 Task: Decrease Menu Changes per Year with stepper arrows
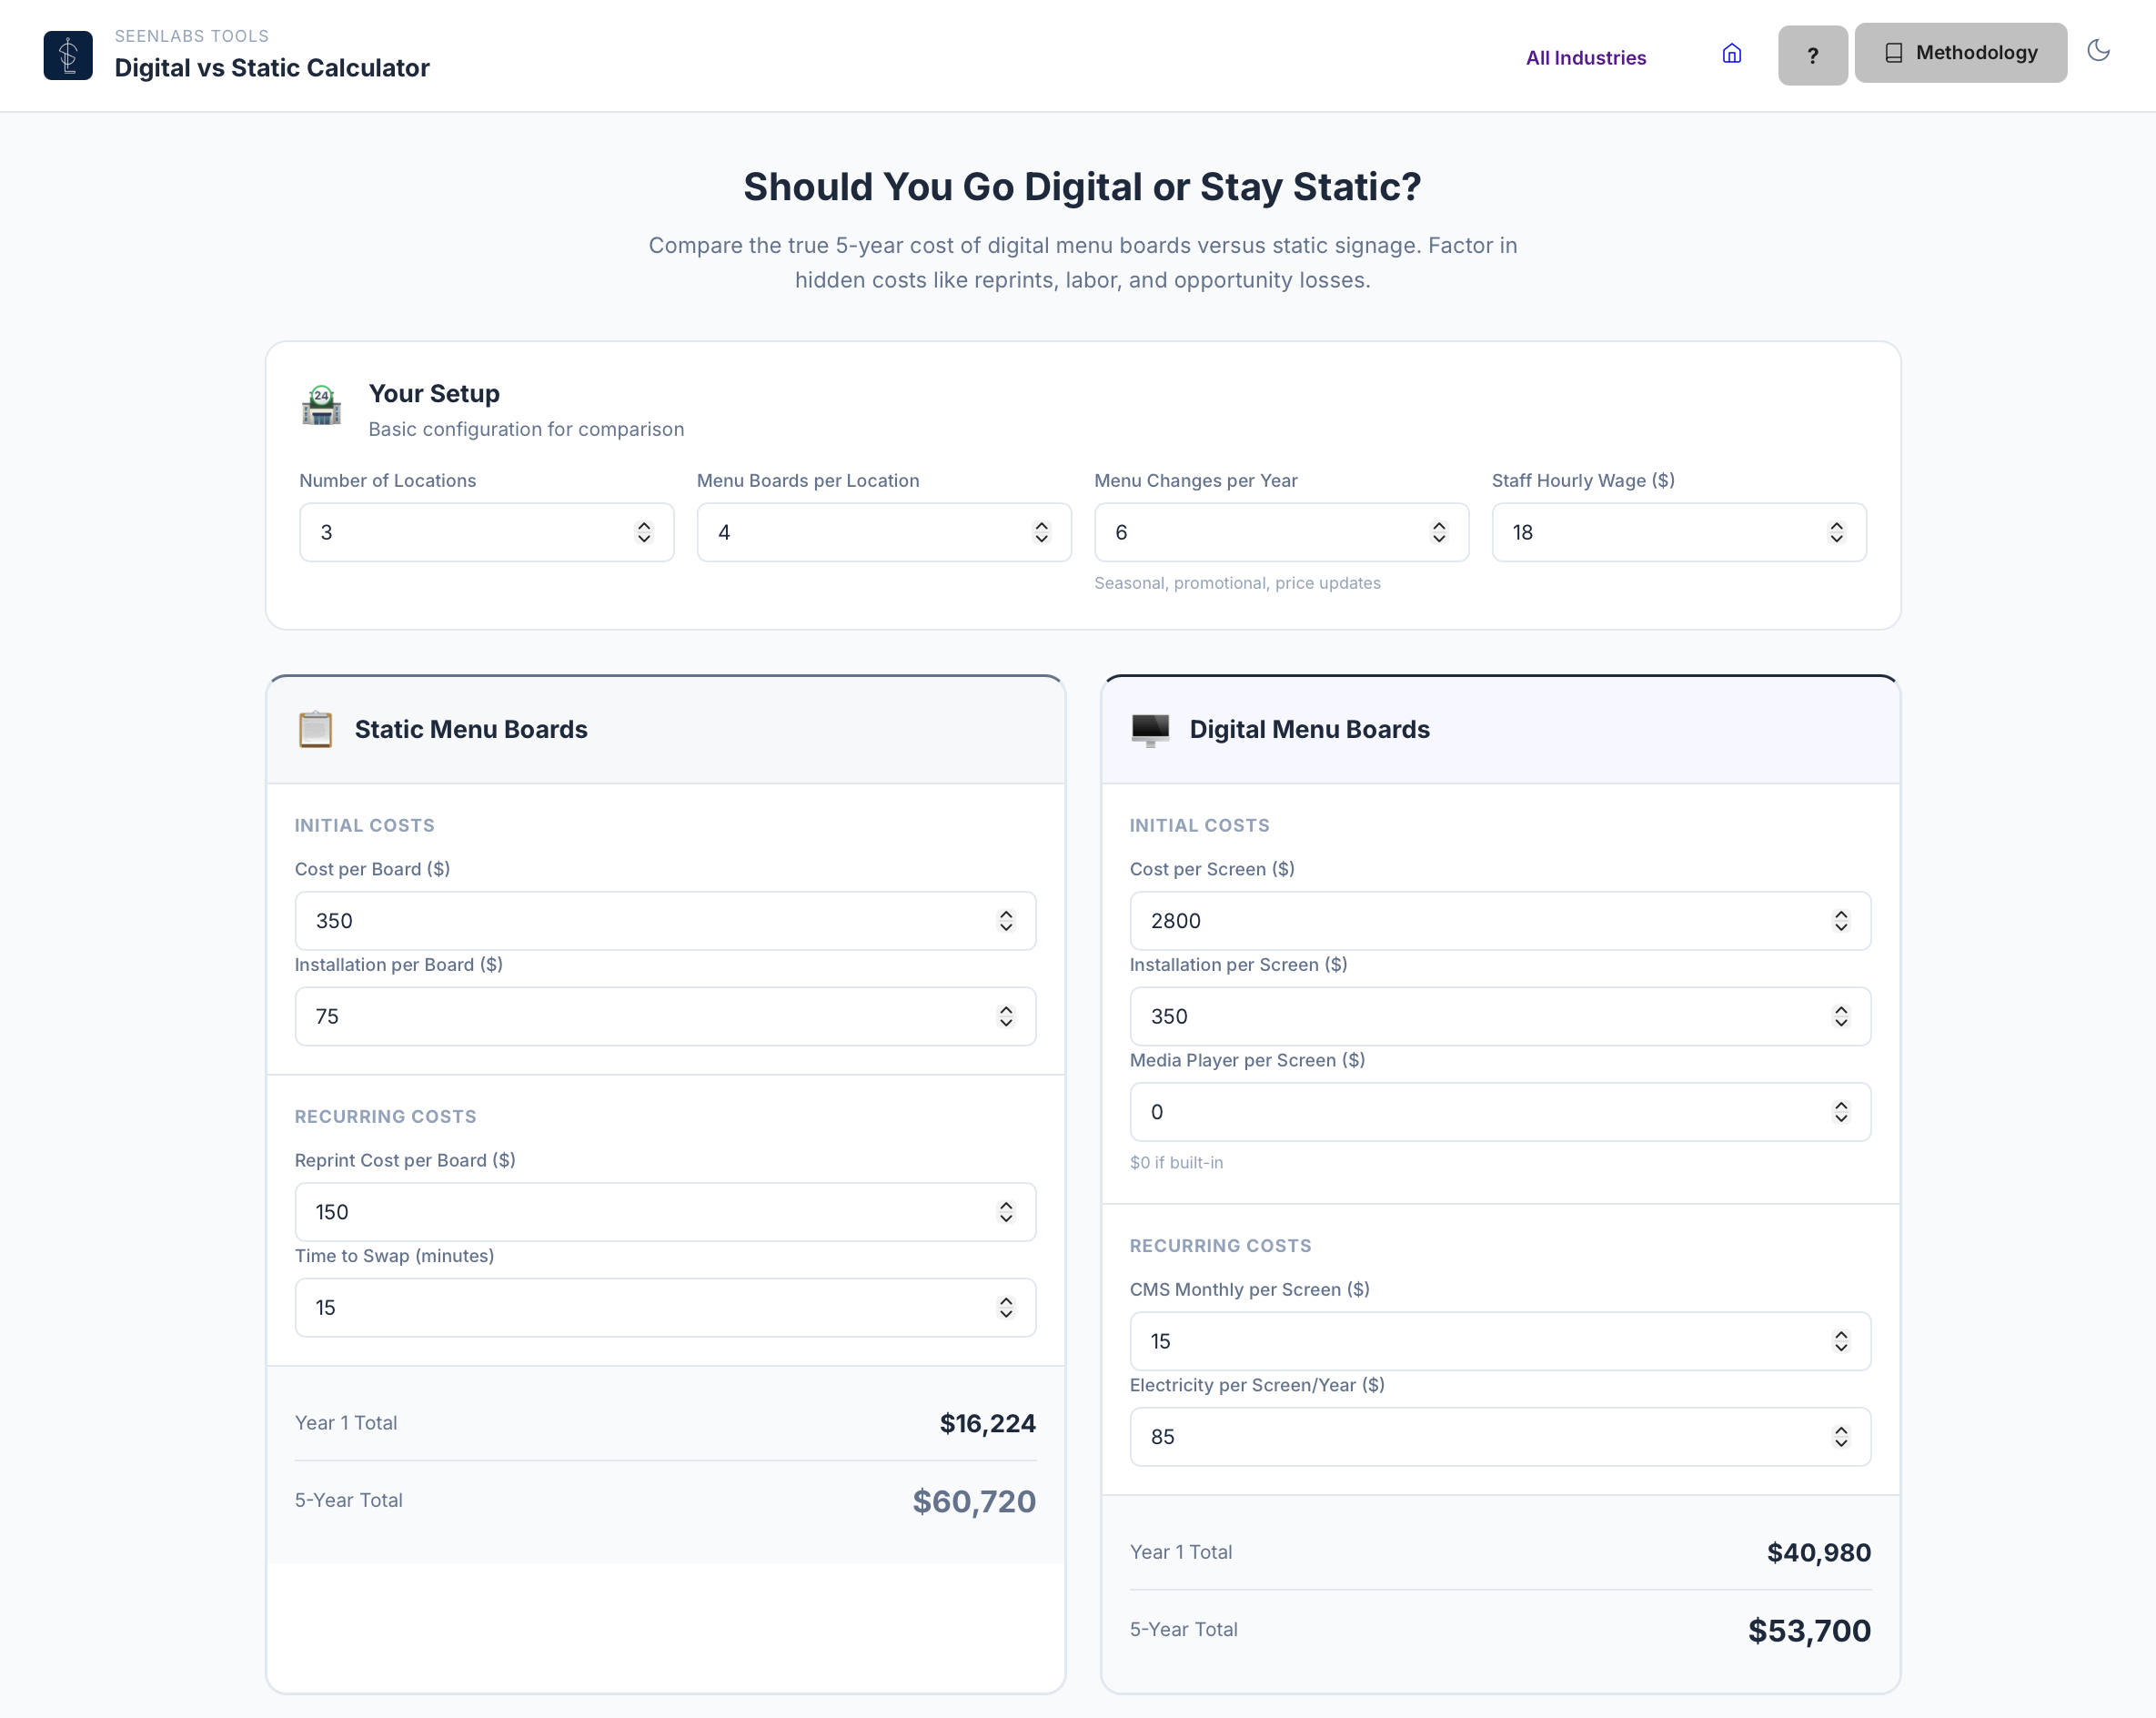click(x=1438, y=539)
